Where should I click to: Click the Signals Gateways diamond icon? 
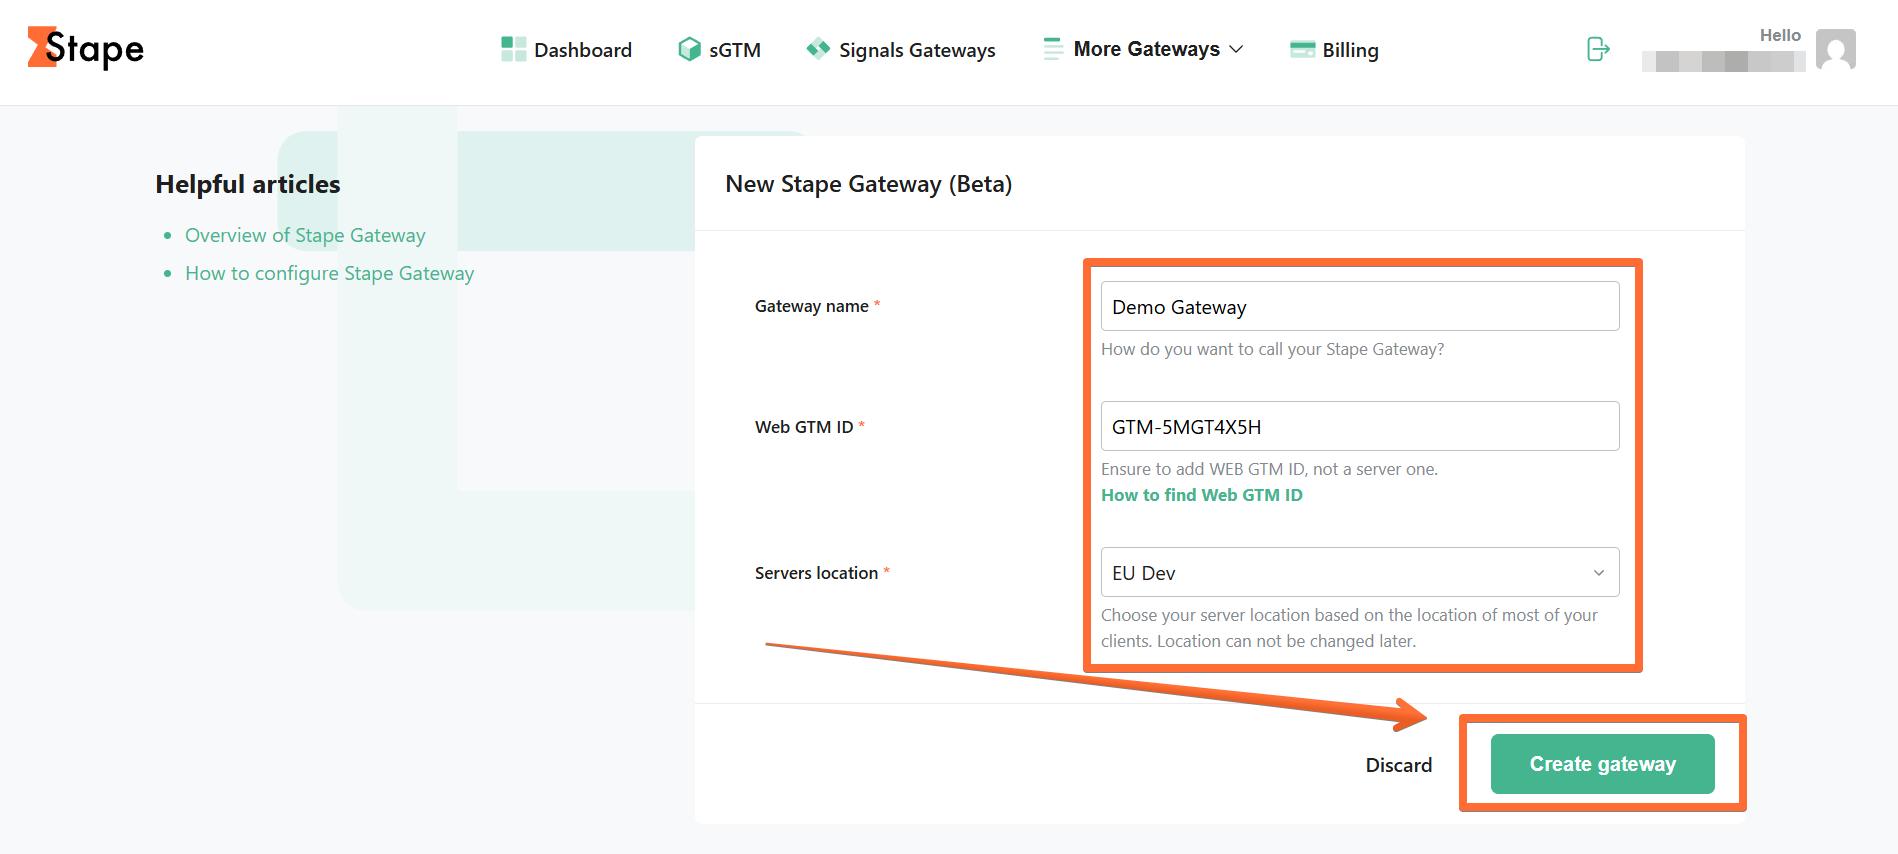tap(818, 48)
